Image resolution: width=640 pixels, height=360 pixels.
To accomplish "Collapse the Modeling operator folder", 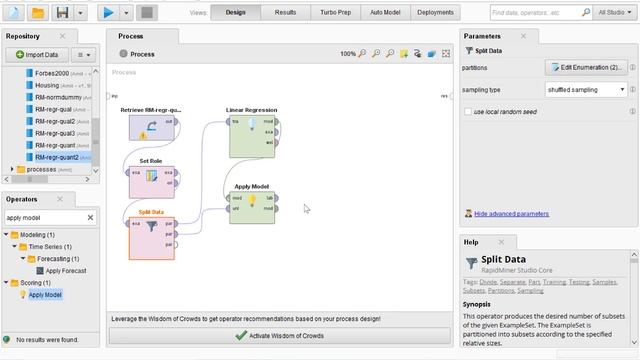I will pyautogui.click(x=6, y=235).
